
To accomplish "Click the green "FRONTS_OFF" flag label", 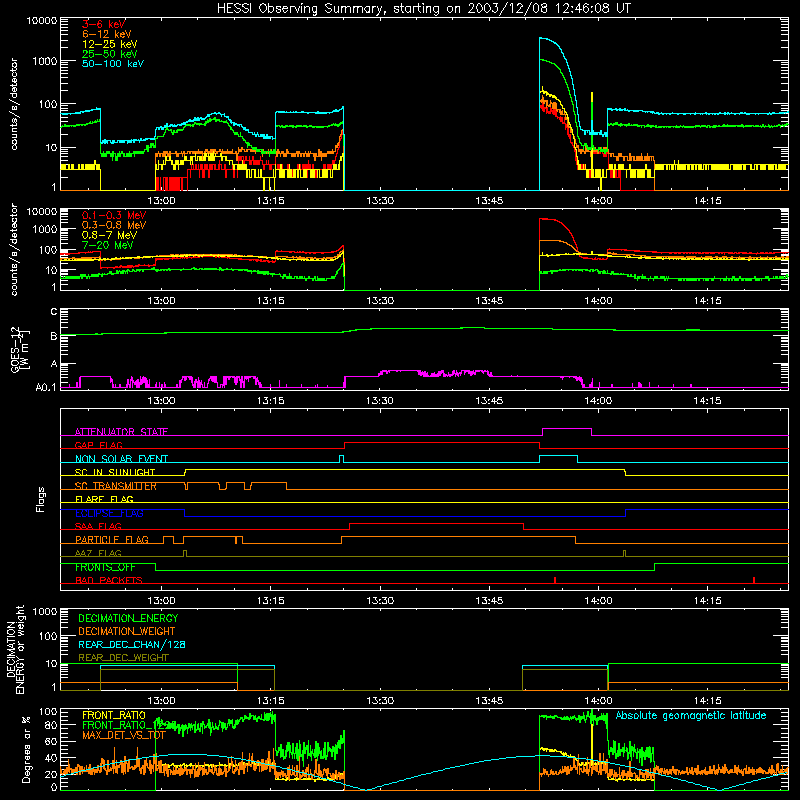I will coord(105,567).
